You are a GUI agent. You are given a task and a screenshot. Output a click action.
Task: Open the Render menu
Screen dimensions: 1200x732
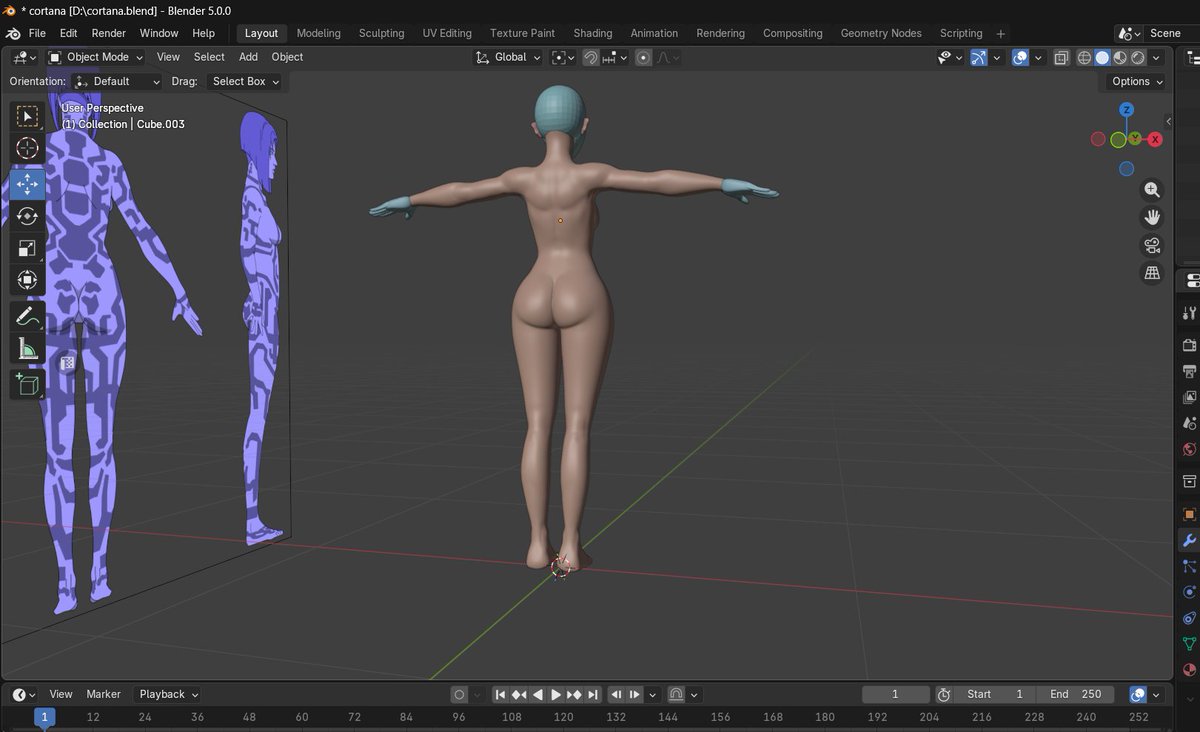pos(108,33)
